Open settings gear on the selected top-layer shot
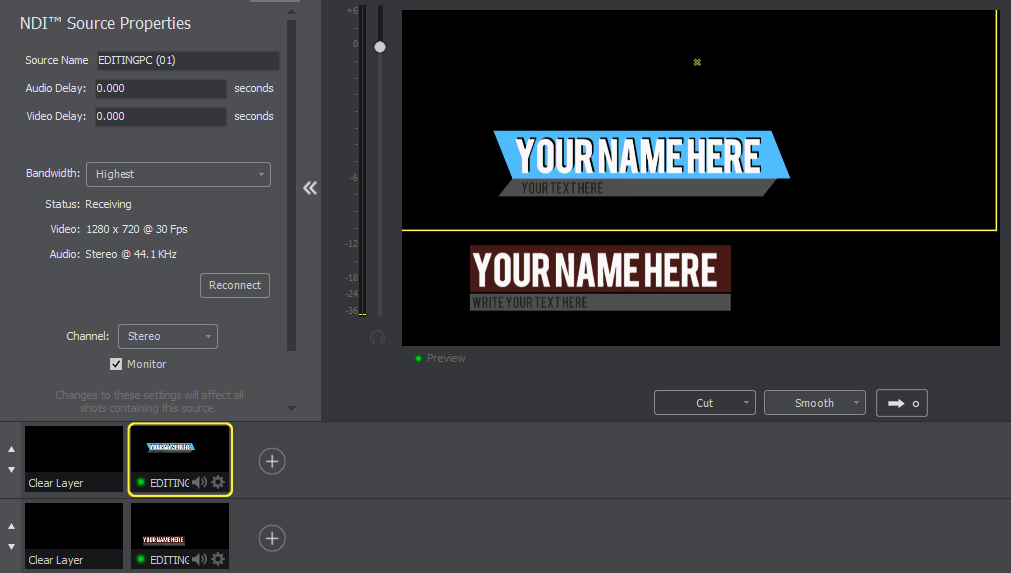This screenshot has height=573, width=1011. coord(218,483)
